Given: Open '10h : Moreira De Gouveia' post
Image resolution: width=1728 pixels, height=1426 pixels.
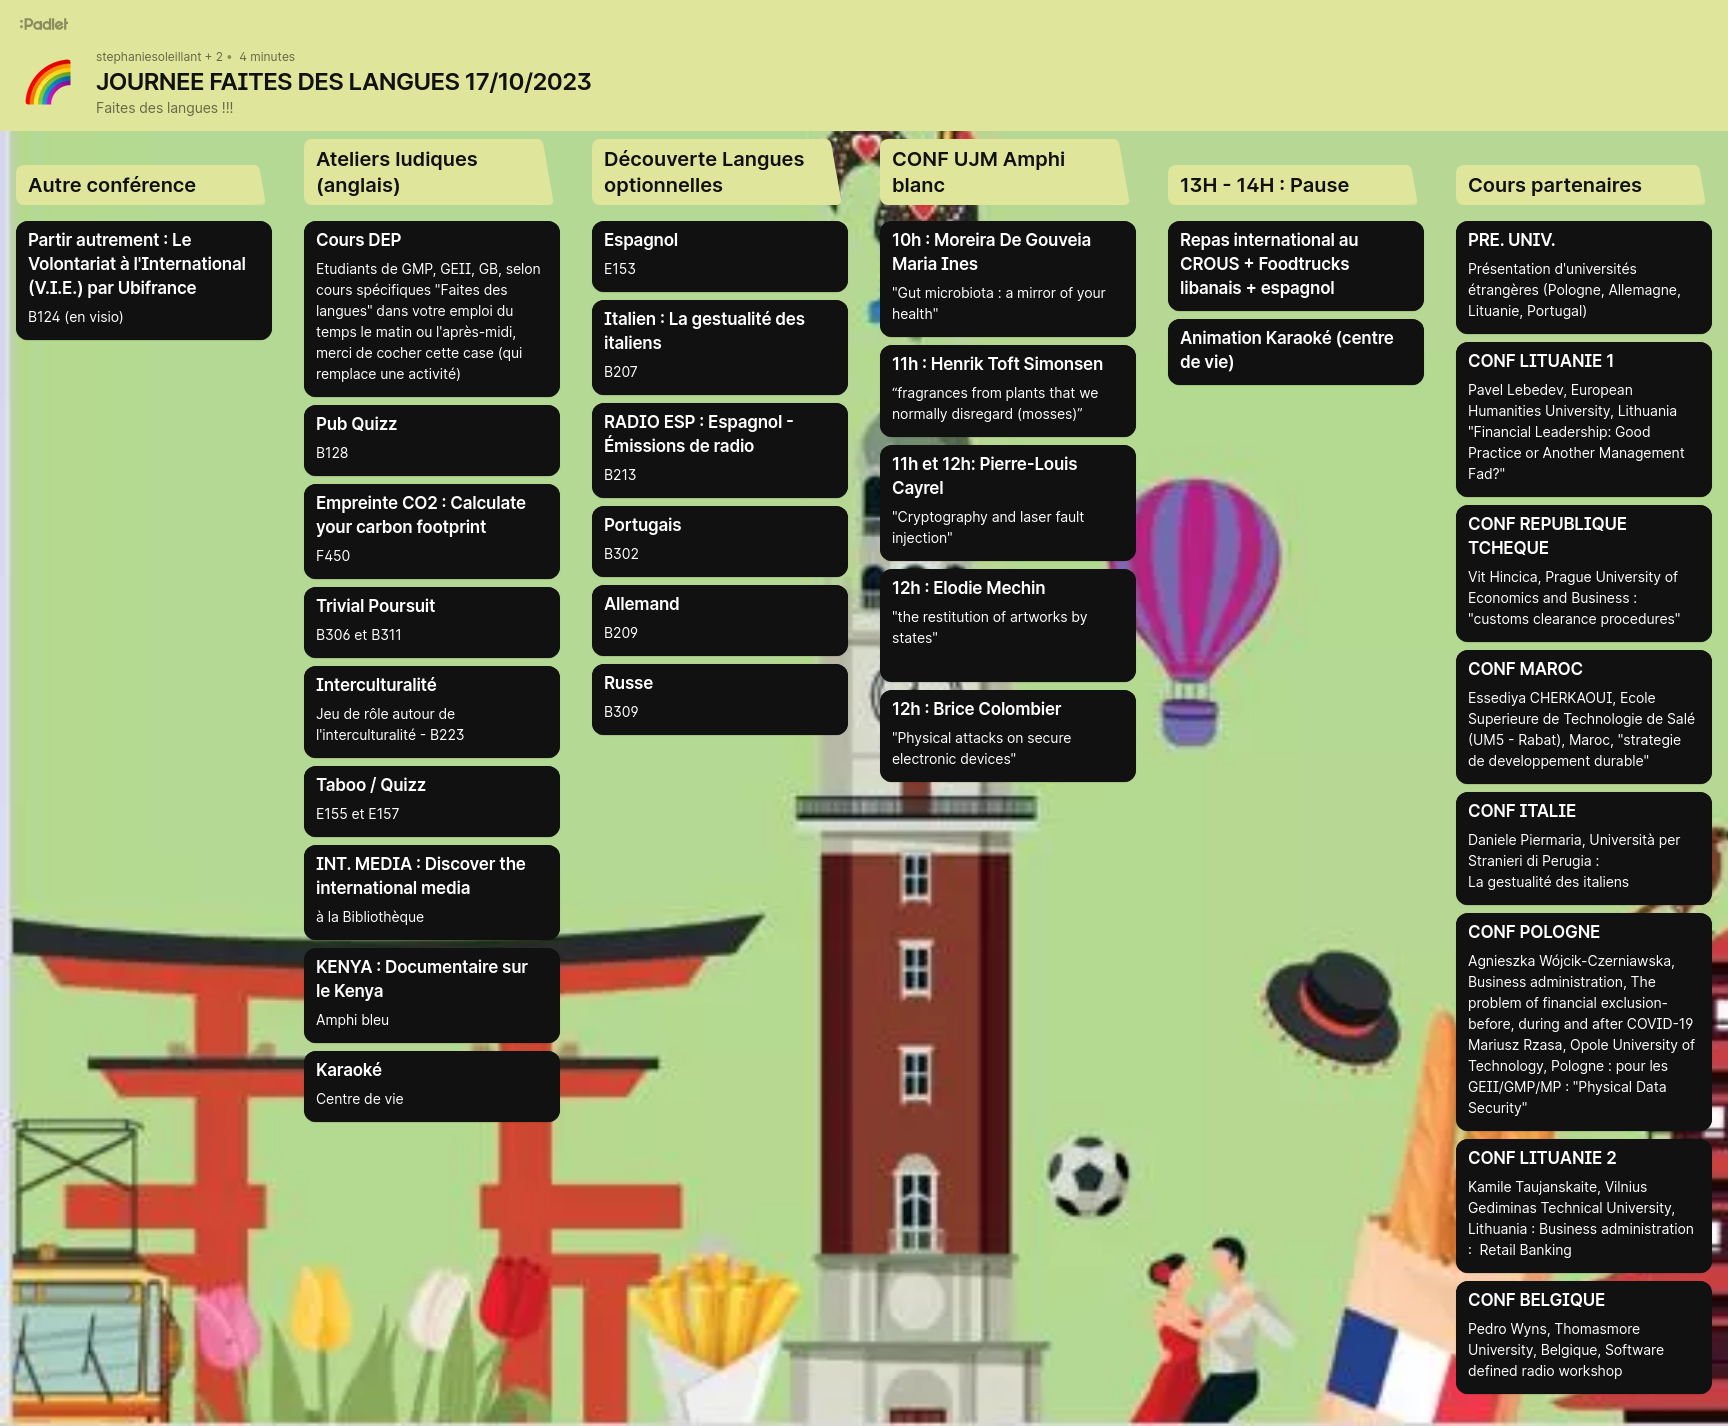Looking at the screenshot, I should tap(1008, 279).
